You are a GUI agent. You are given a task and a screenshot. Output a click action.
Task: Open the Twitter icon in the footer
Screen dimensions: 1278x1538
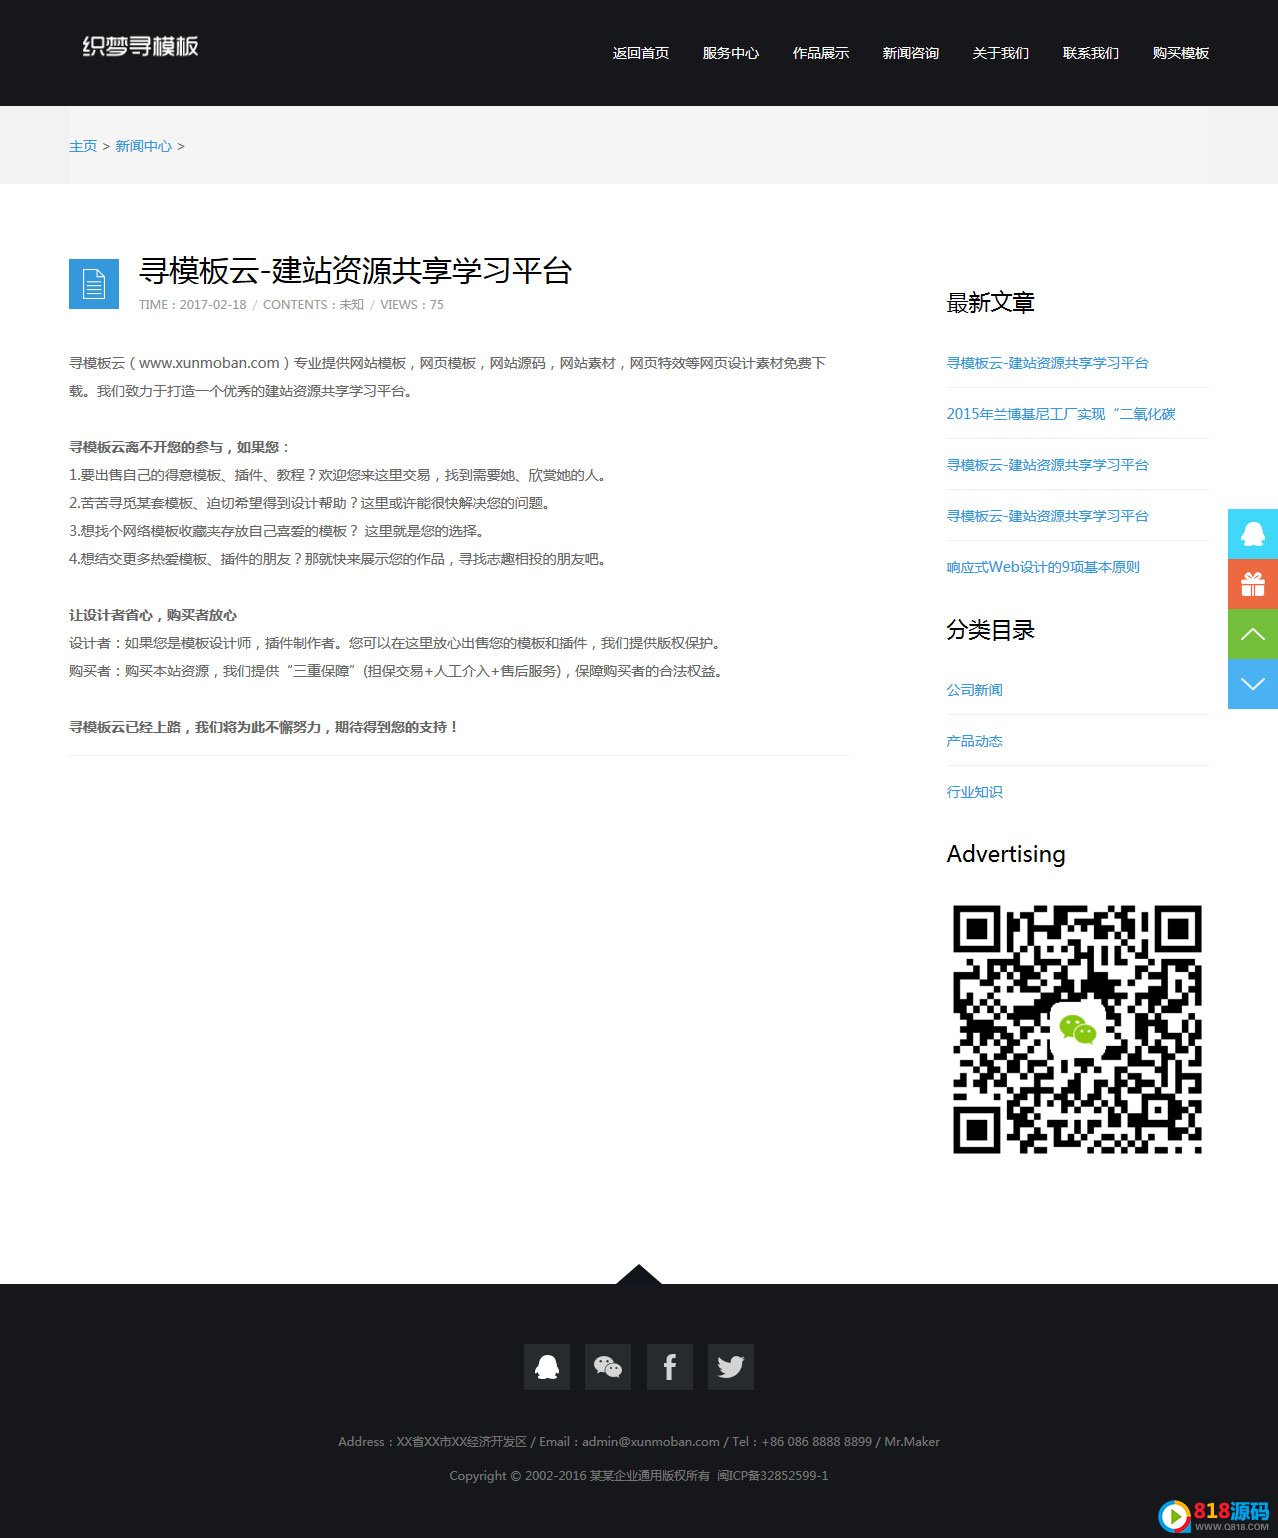731,1367
